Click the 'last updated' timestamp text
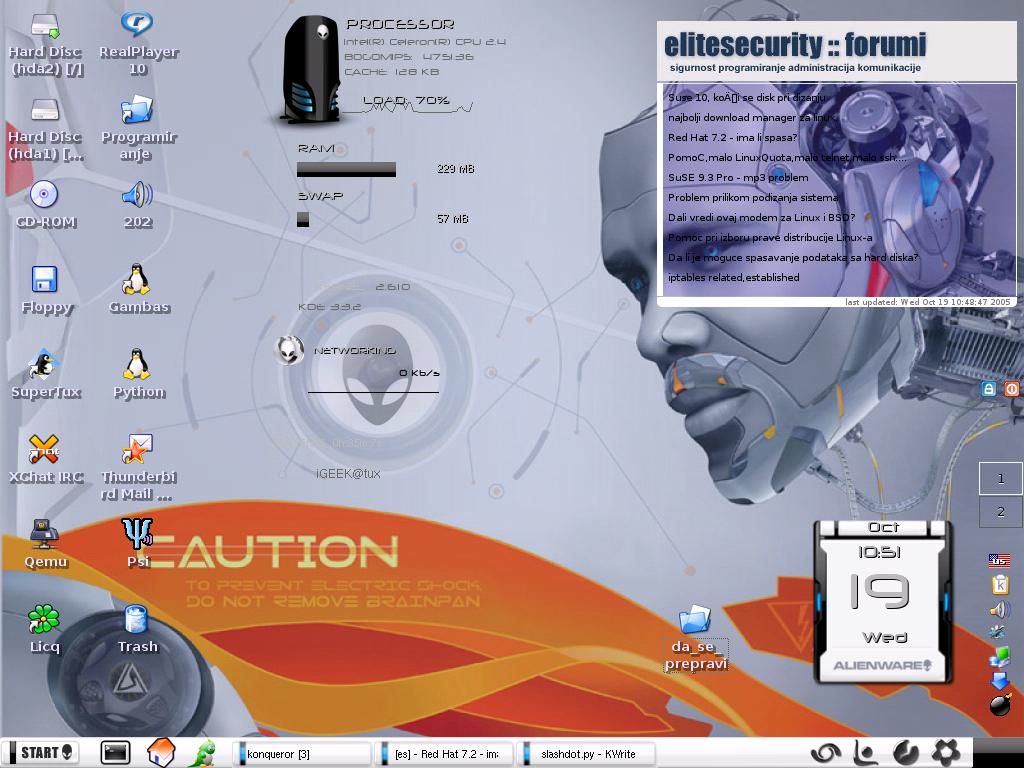 (927, 302)
